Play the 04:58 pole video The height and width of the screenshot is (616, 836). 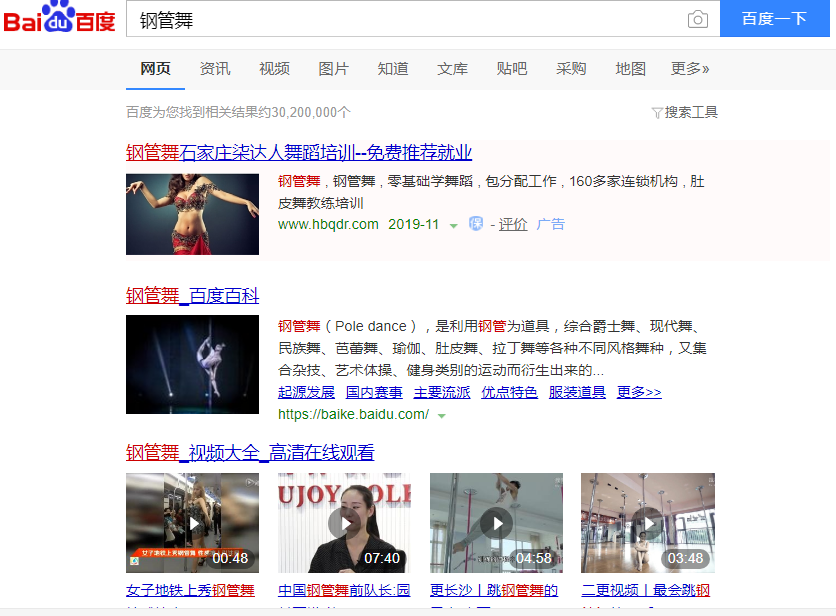coord(496,523)
